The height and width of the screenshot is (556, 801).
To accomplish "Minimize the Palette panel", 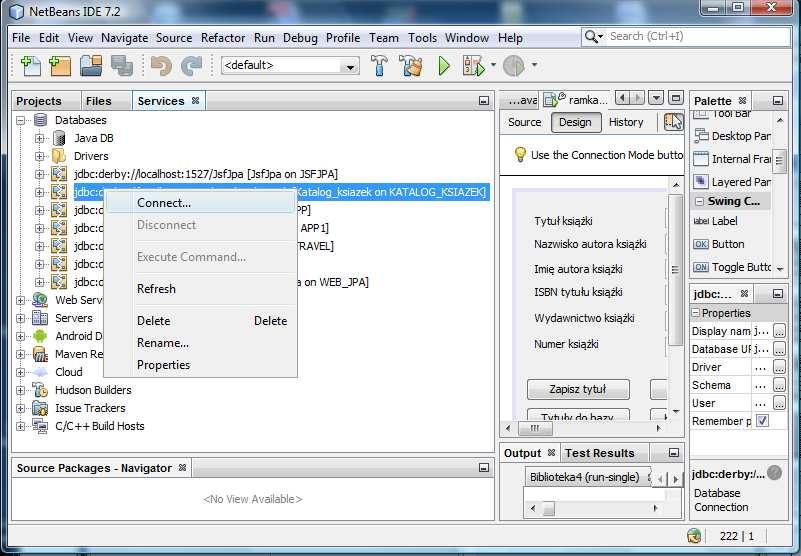I will point(778,101).
